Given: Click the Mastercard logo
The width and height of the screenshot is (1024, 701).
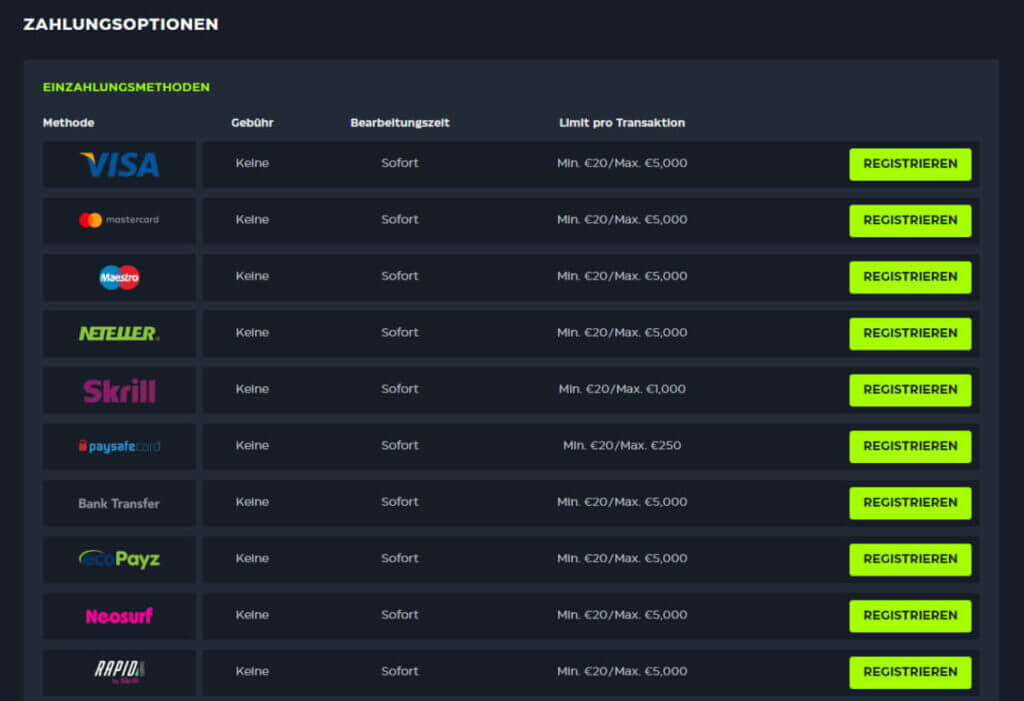Looking at the screenshot, I should click(119, 220).
